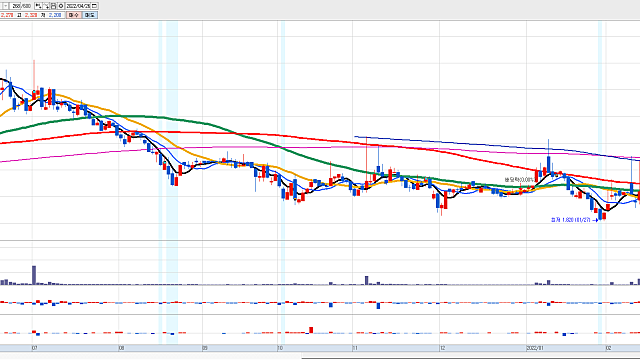Click the crosshair cursor tool icon
This screenshot has height=360, width=640.
pyautogui.click(x=46, y=6)
